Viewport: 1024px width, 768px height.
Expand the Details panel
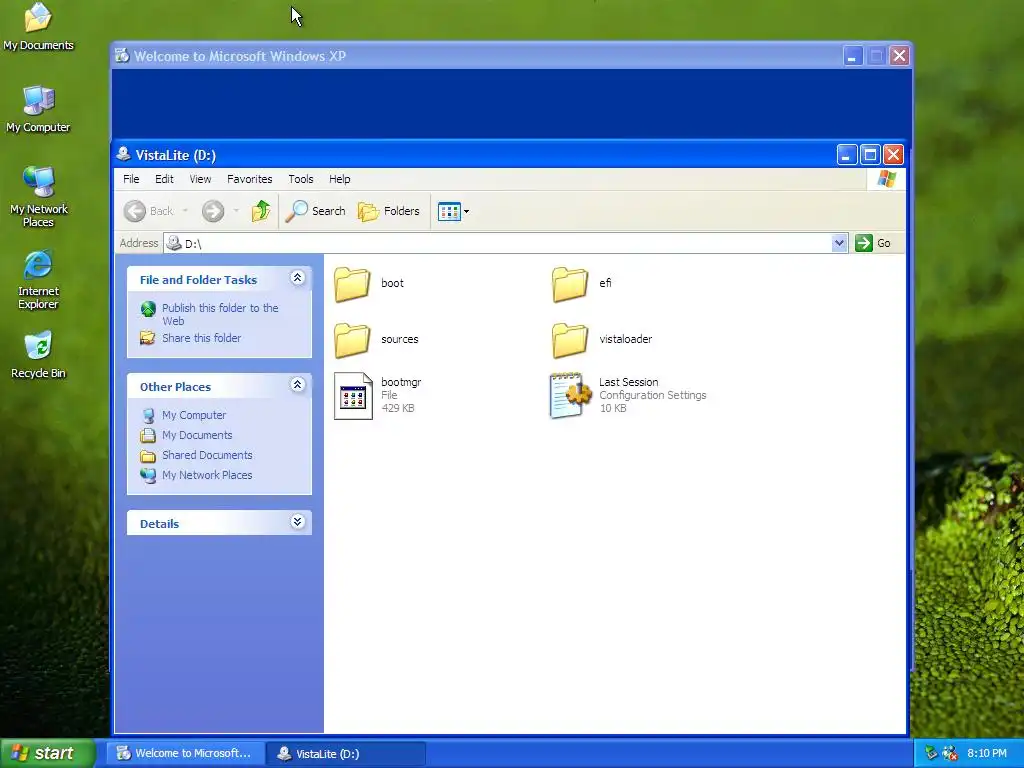point(297,522)
